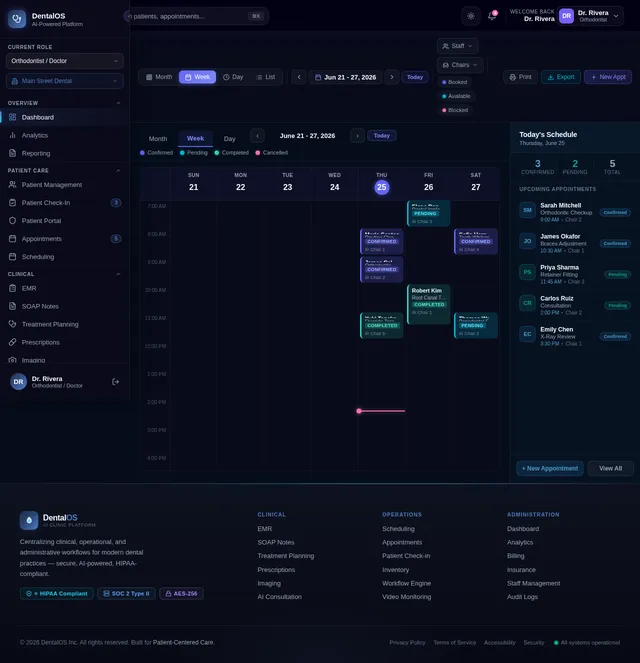The width and height of the screenshot is (640, 663).
Task: Expand the Staff filter dropdown
Action: [x=457, y=46]
